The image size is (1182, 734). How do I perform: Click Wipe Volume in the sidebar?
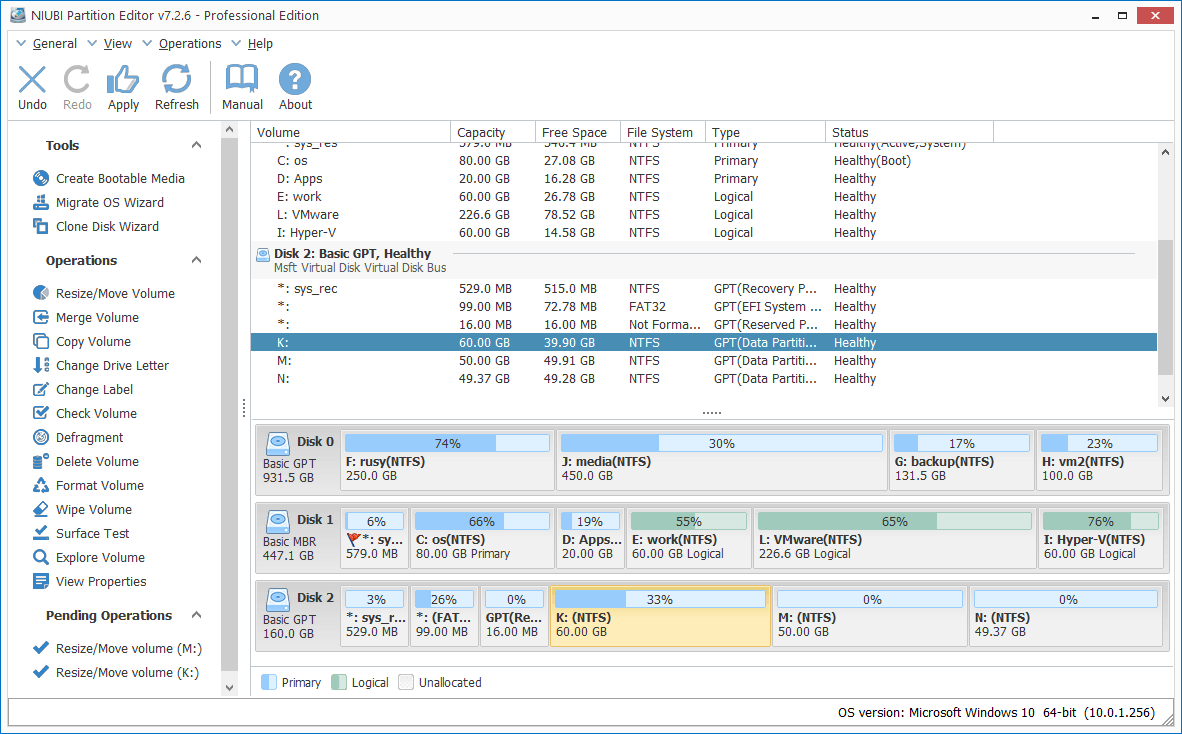click(x=93, y=509)
